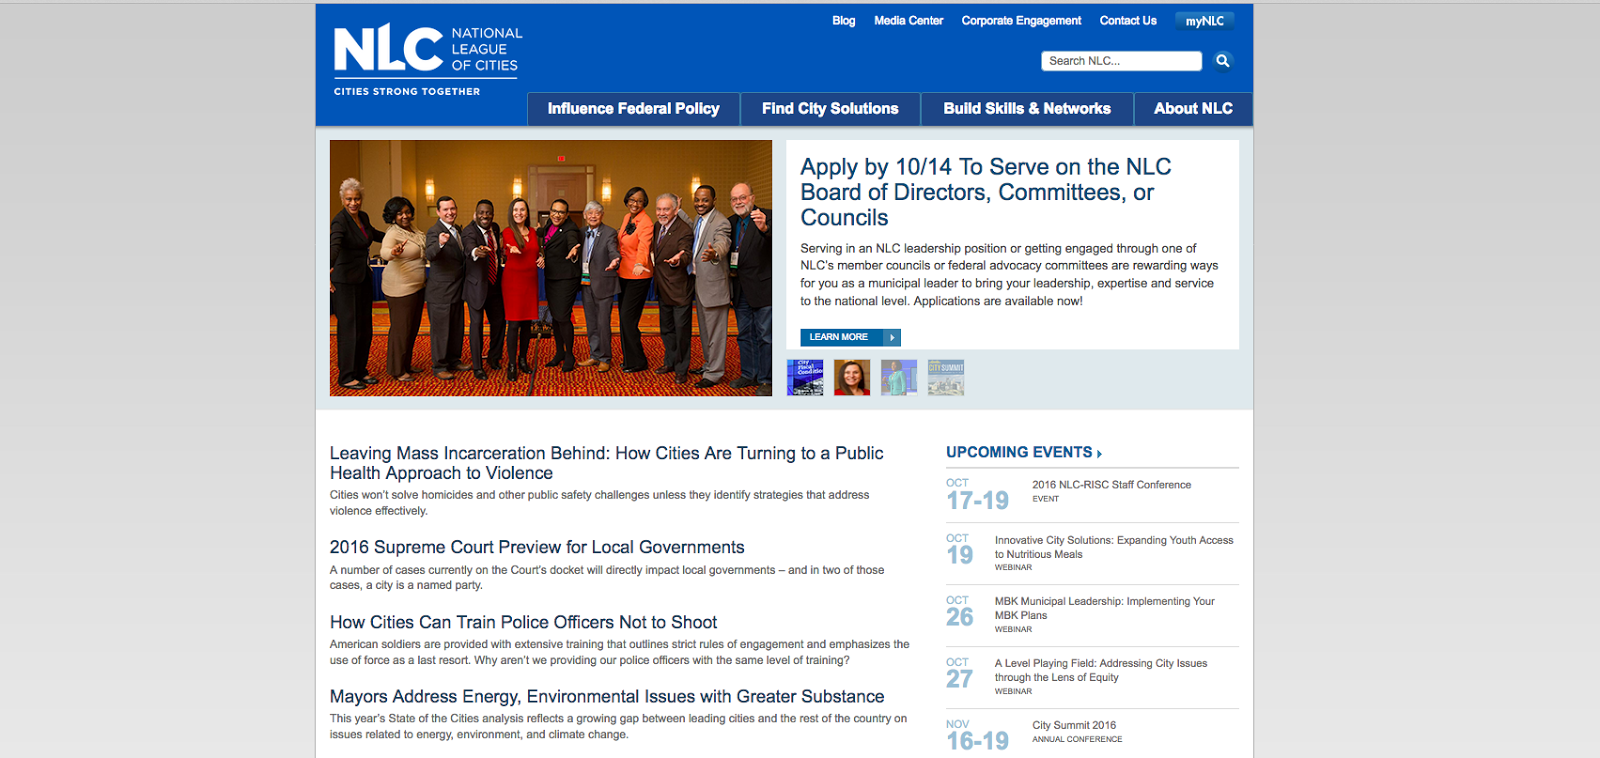Open Innovative City Solutions webinar event
1600x758 pixels.
pyautogui.click(x=1114, y=547)
